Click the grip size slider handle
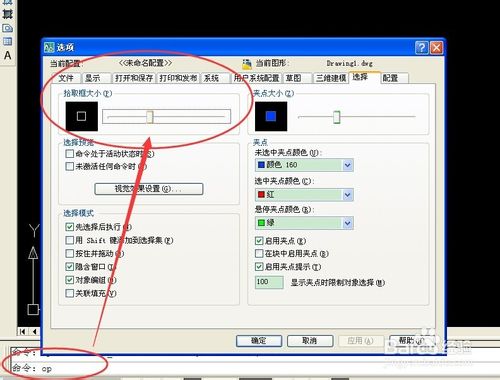 337,117
